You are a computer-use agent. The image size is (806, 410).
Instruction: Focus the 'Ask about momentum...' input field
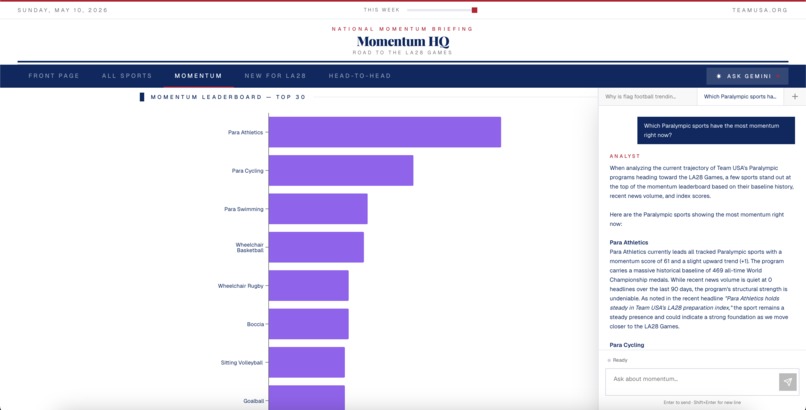tap(692, 382)
